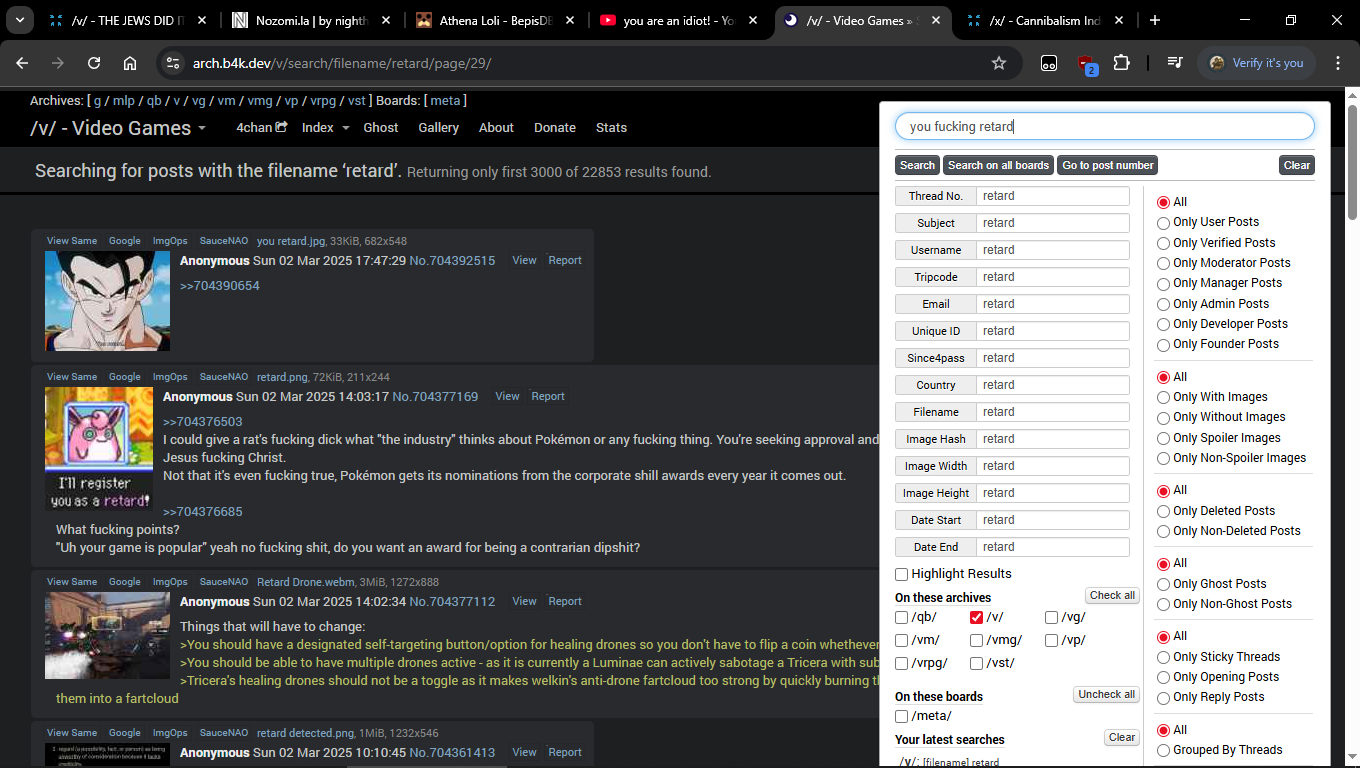Focus the main search text box
Image resolution: width=1360 pixels, height=768 pixels.
tap(1105, 126)
